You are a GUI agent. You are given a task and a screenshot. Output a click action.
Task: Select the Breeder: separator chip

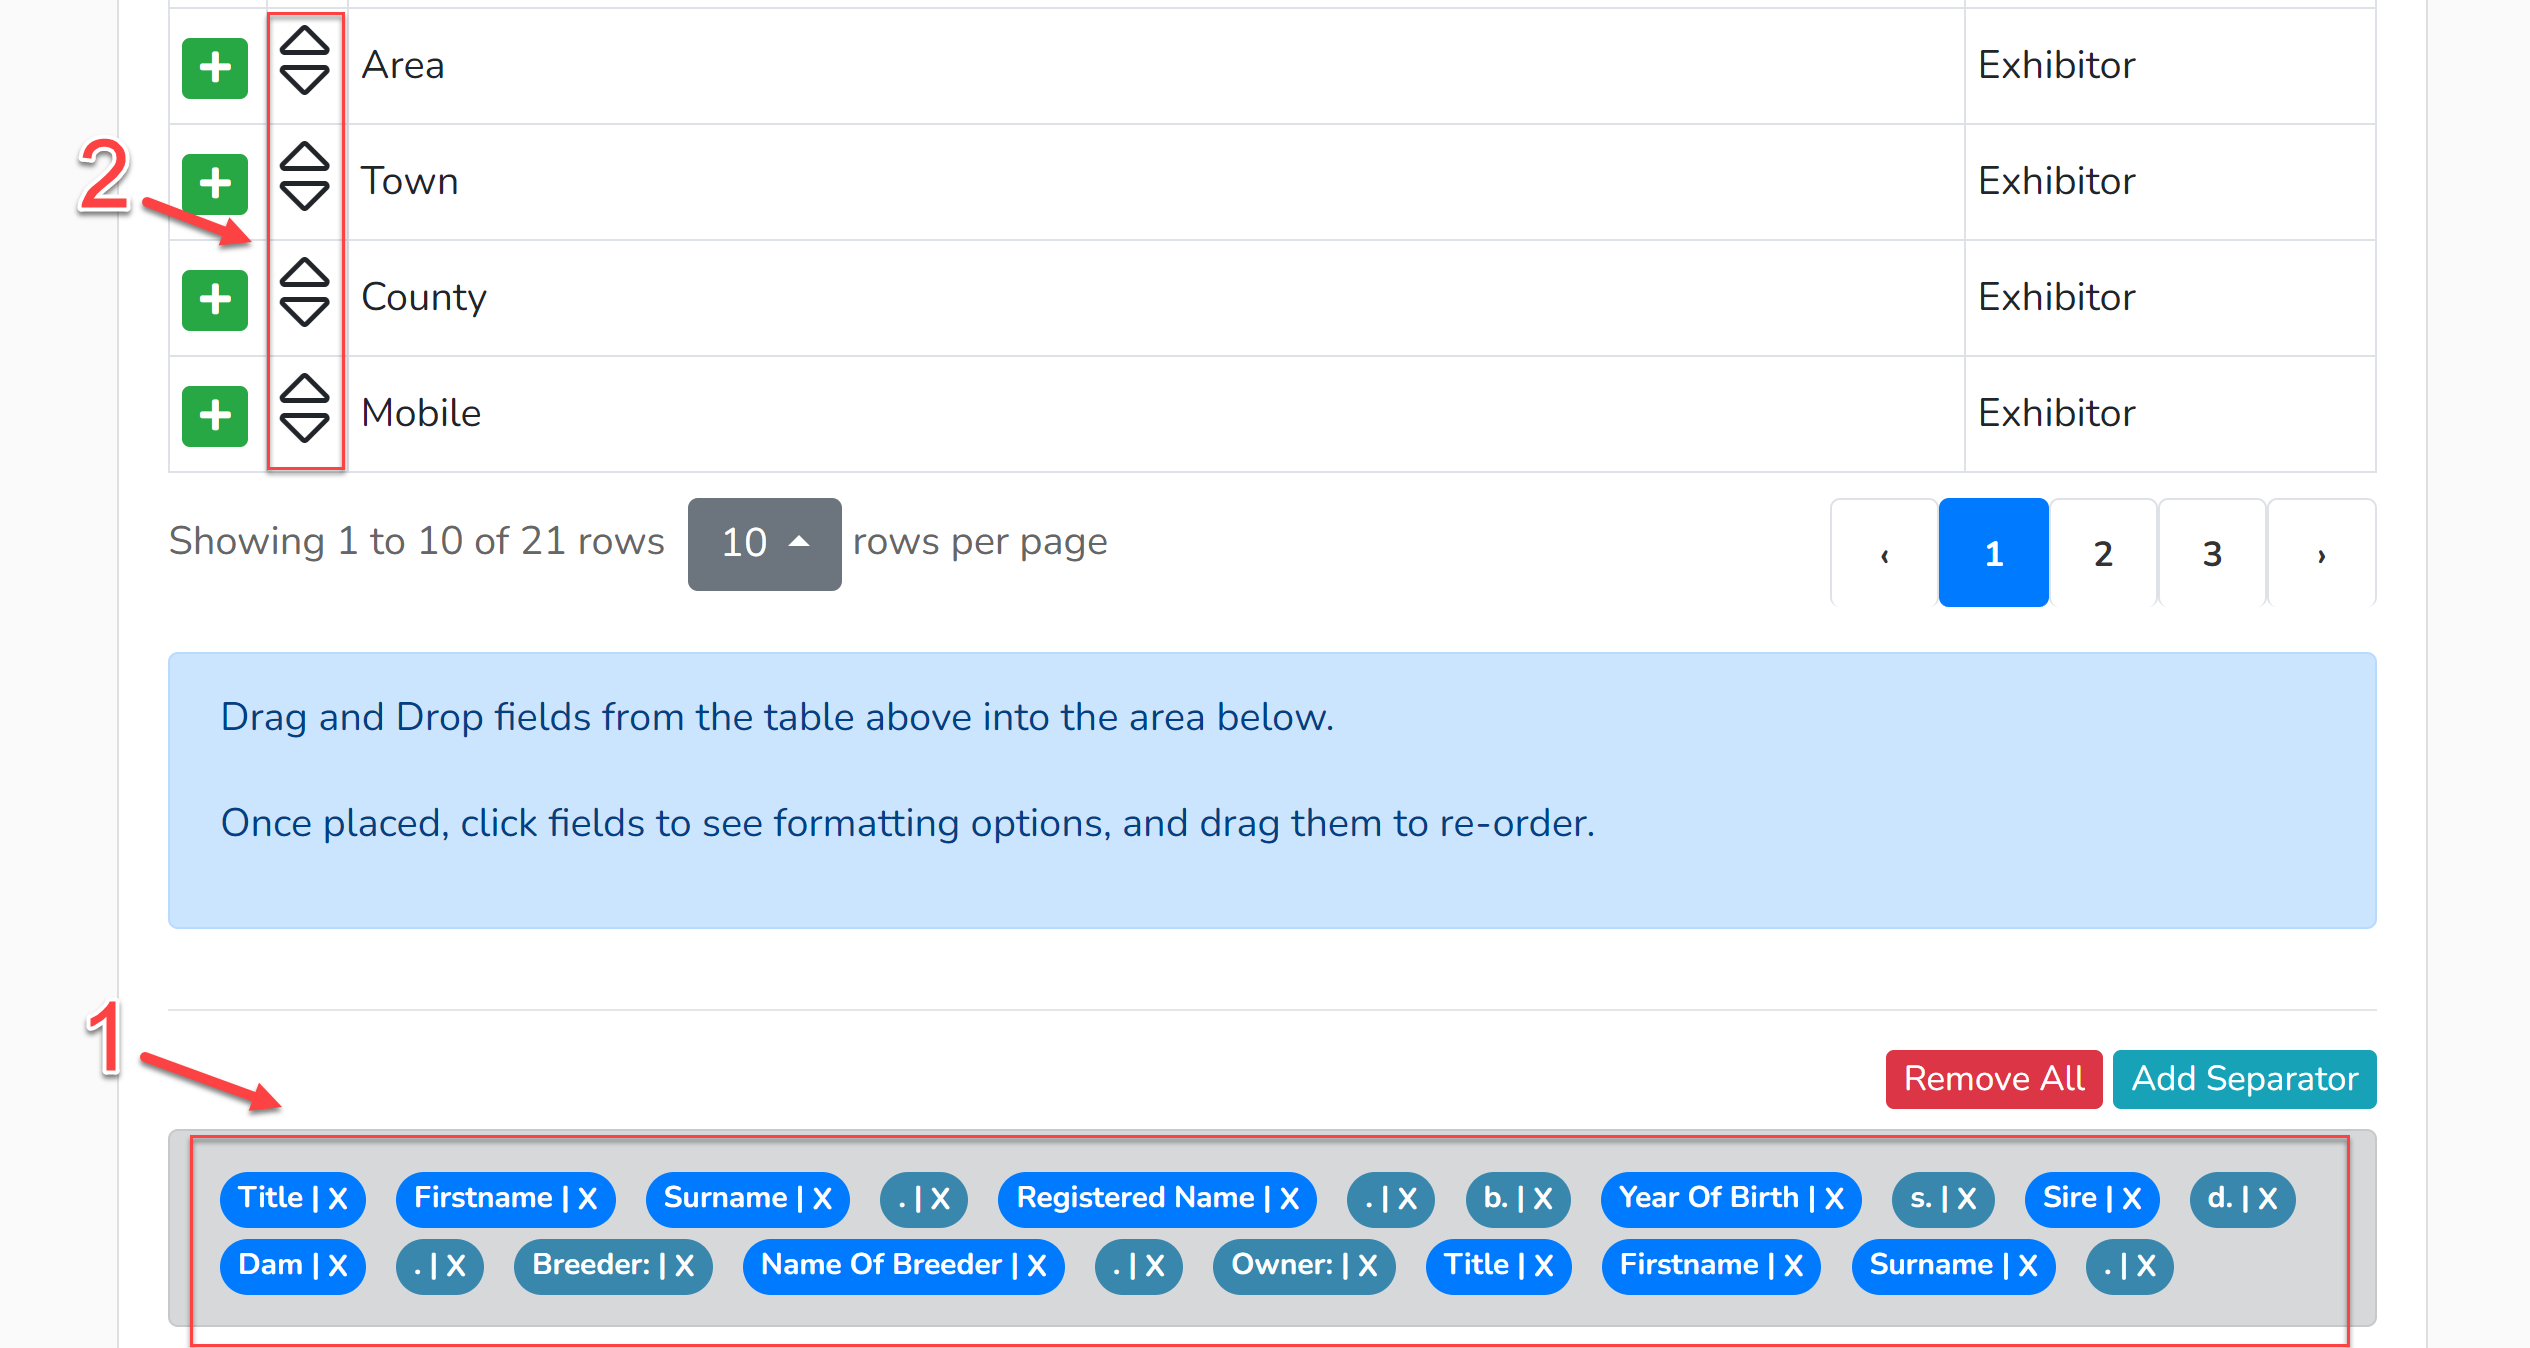(x=613, y=1265)
